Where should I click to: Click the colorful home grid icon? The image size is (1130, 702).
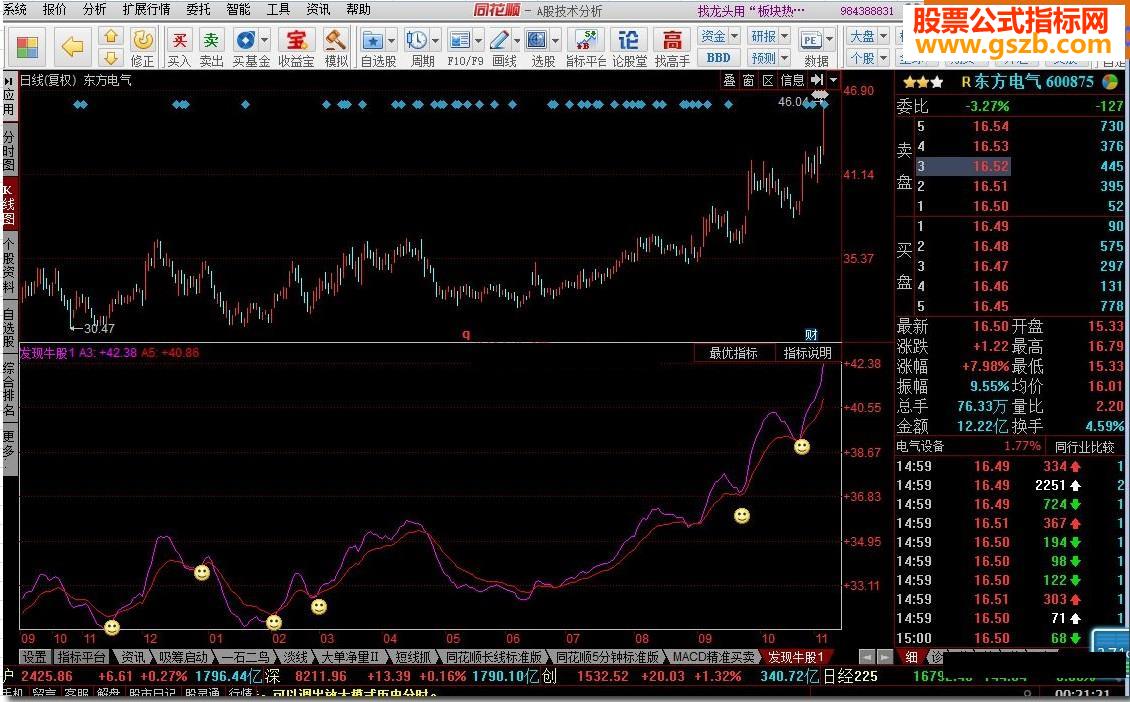point(27,48)
